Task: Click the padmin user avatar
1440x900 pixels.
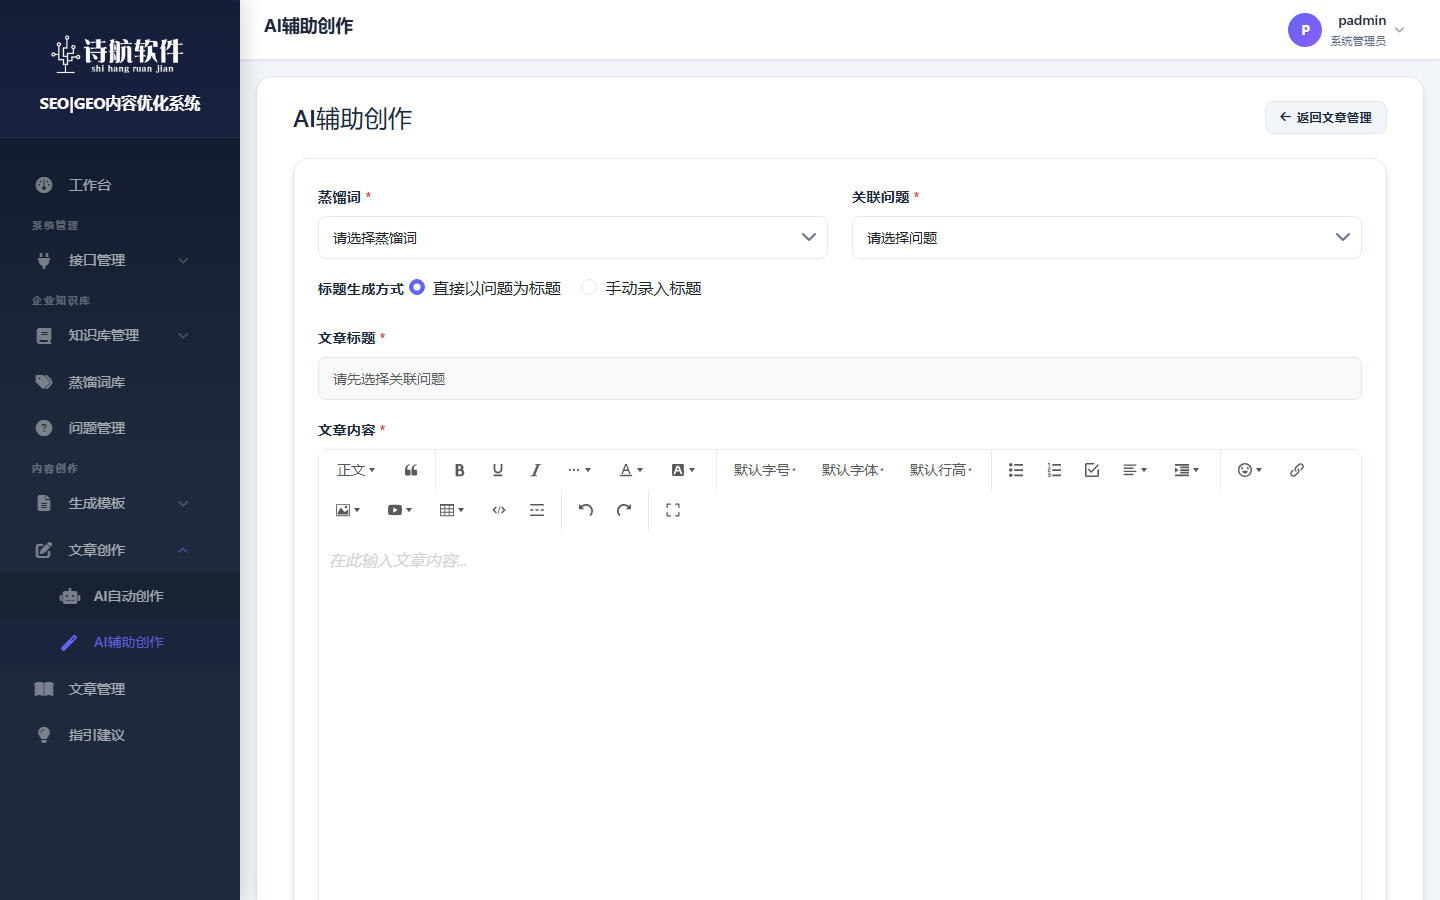Action: click(x=1305, y=30)
